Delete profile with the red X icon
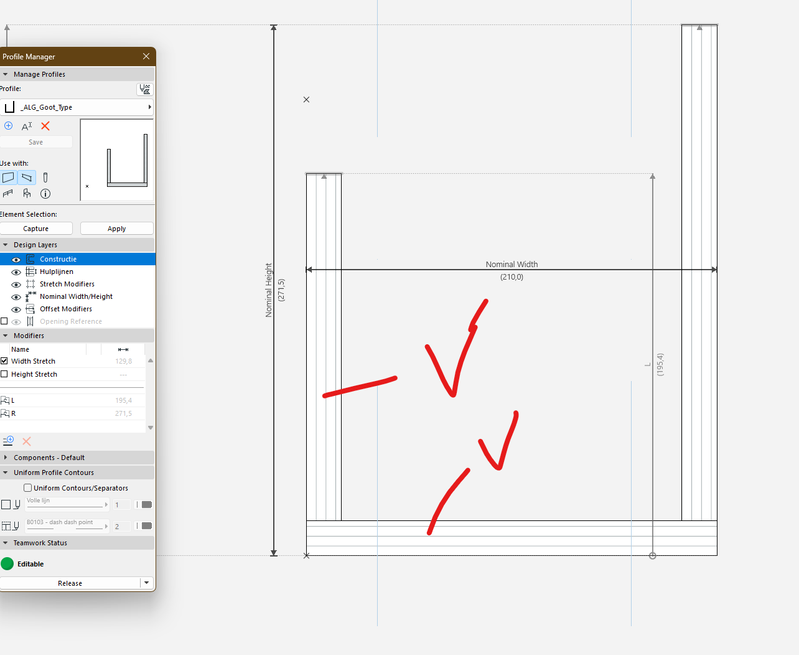This screenshot has height=655, width=799. [x=45, y=126]
